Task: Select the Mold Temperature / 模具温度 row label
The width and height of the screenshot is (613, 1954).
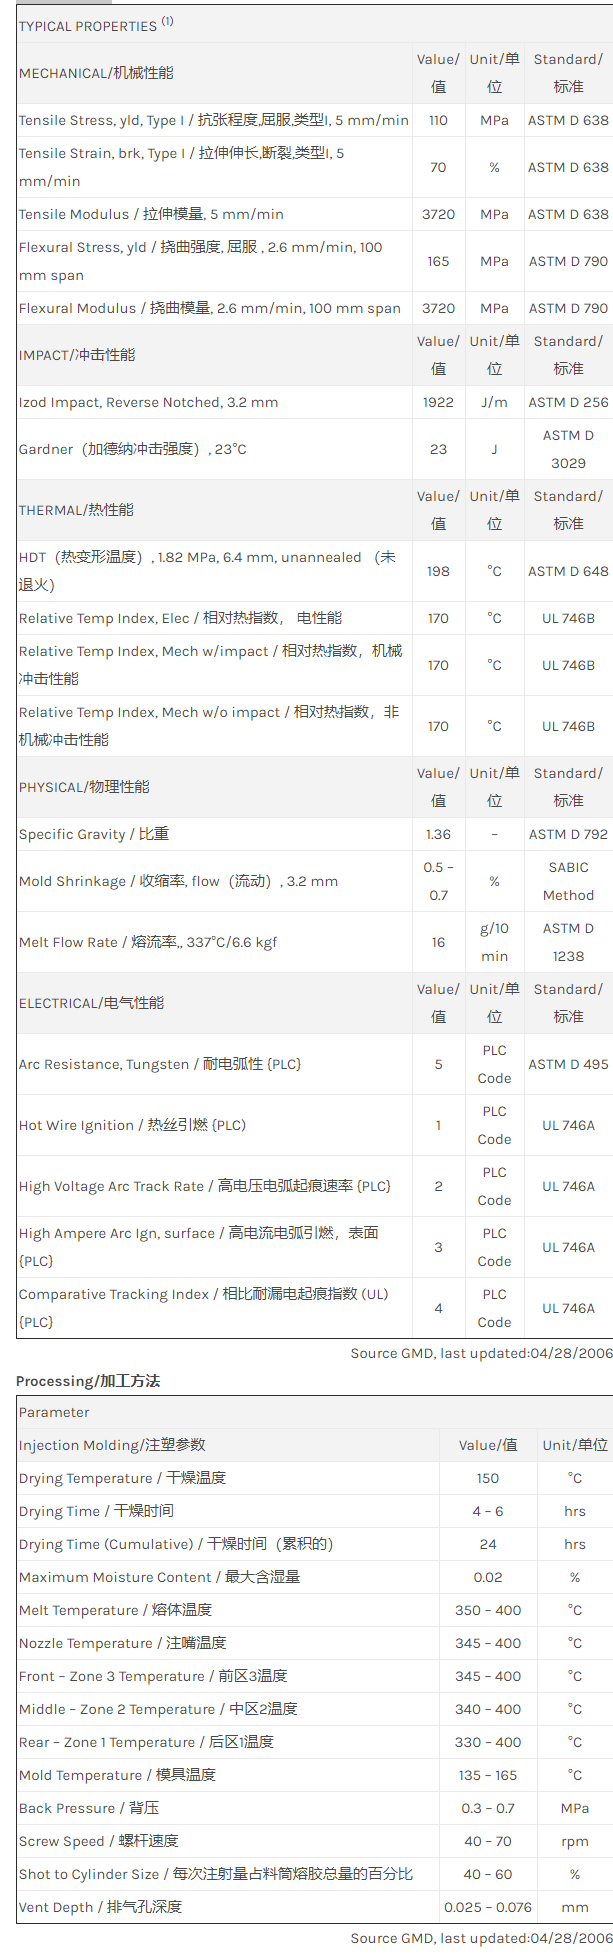Action: (117, 1775)
